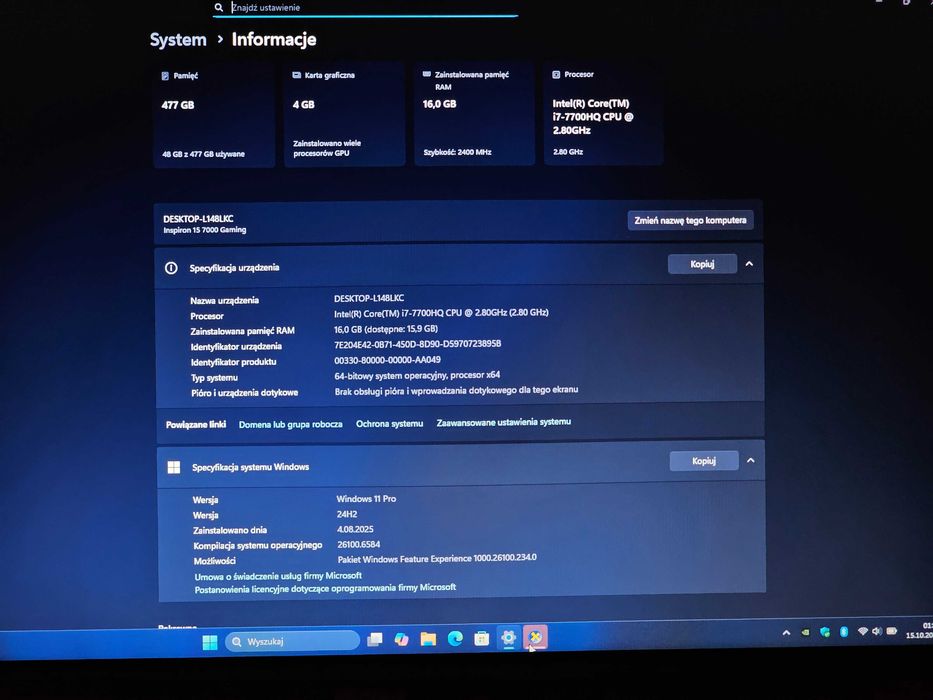Go back to System breadcrumb
The image size is (933, 700).
pyautogui.click(x=178, y=40)
